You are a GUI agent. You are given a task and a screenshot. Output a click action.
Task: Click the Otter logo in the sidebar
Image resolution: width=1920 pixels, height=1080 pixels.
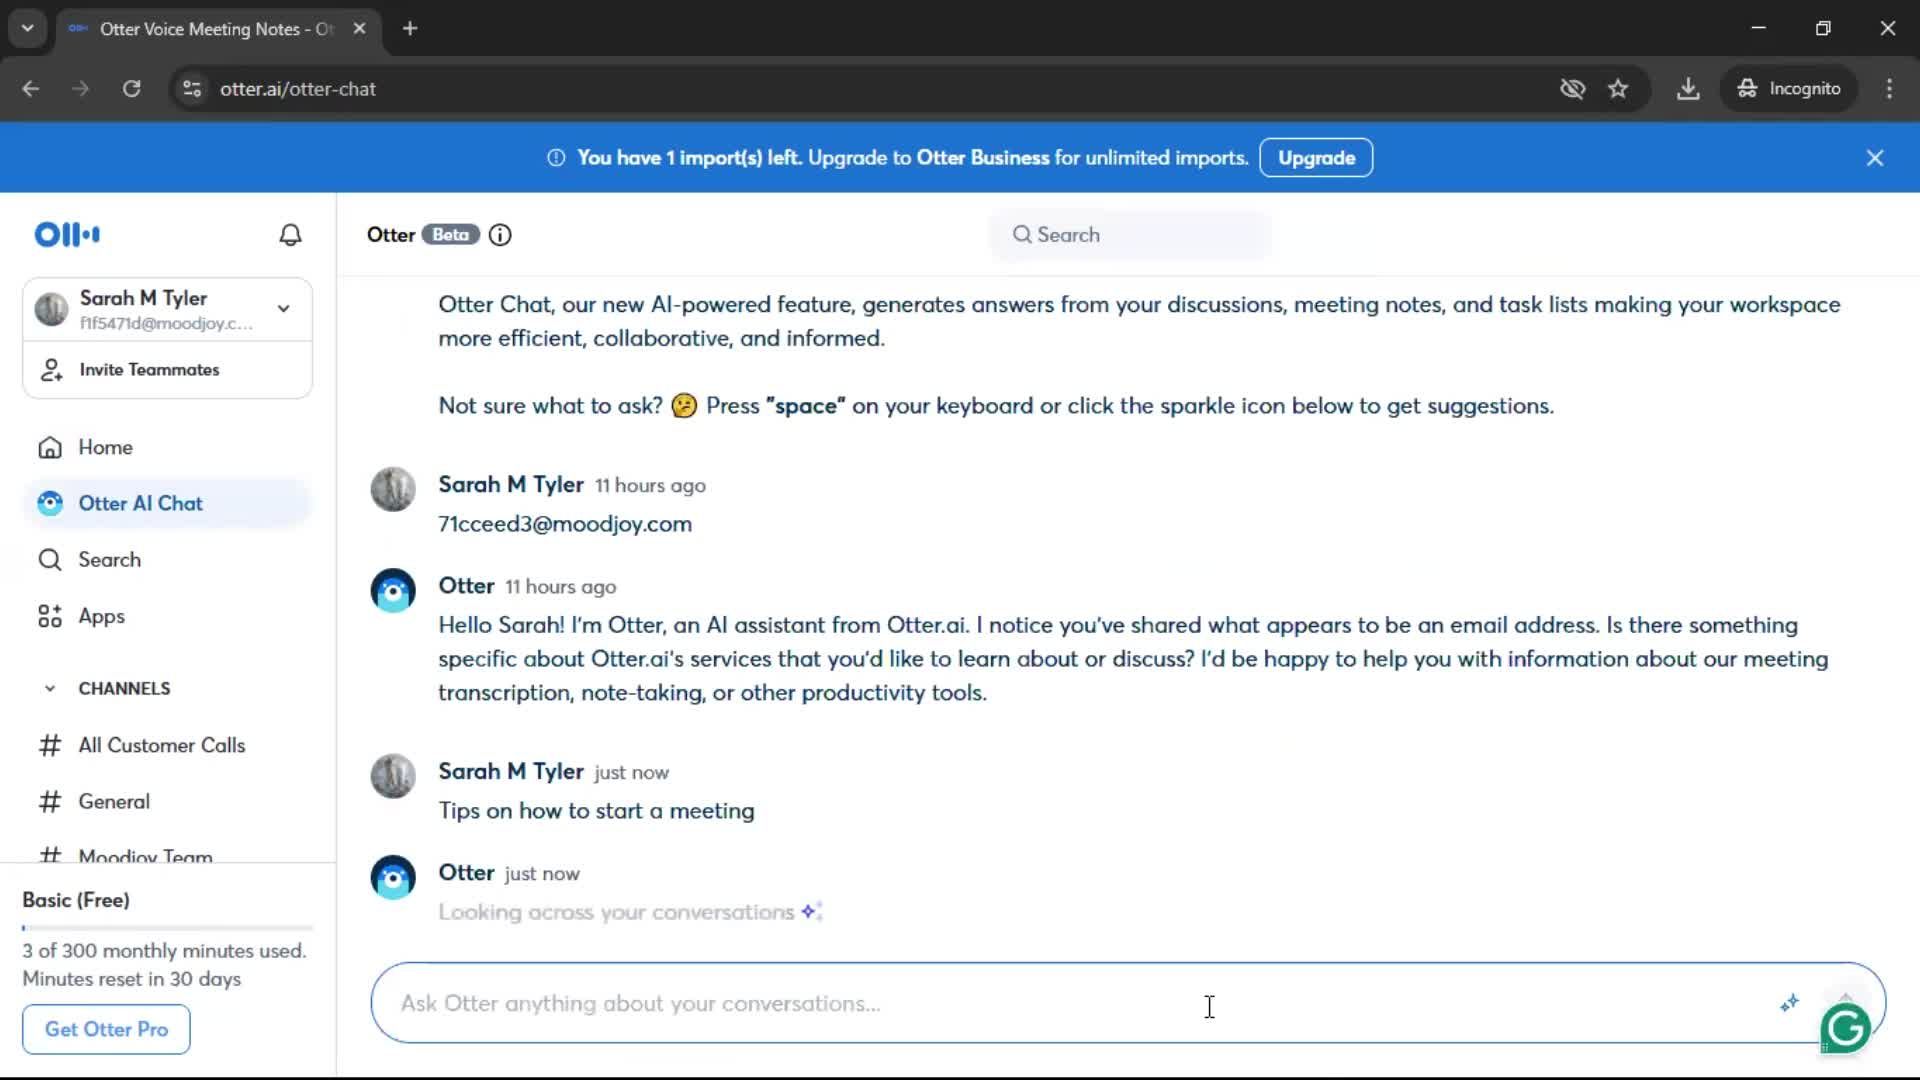67,234
